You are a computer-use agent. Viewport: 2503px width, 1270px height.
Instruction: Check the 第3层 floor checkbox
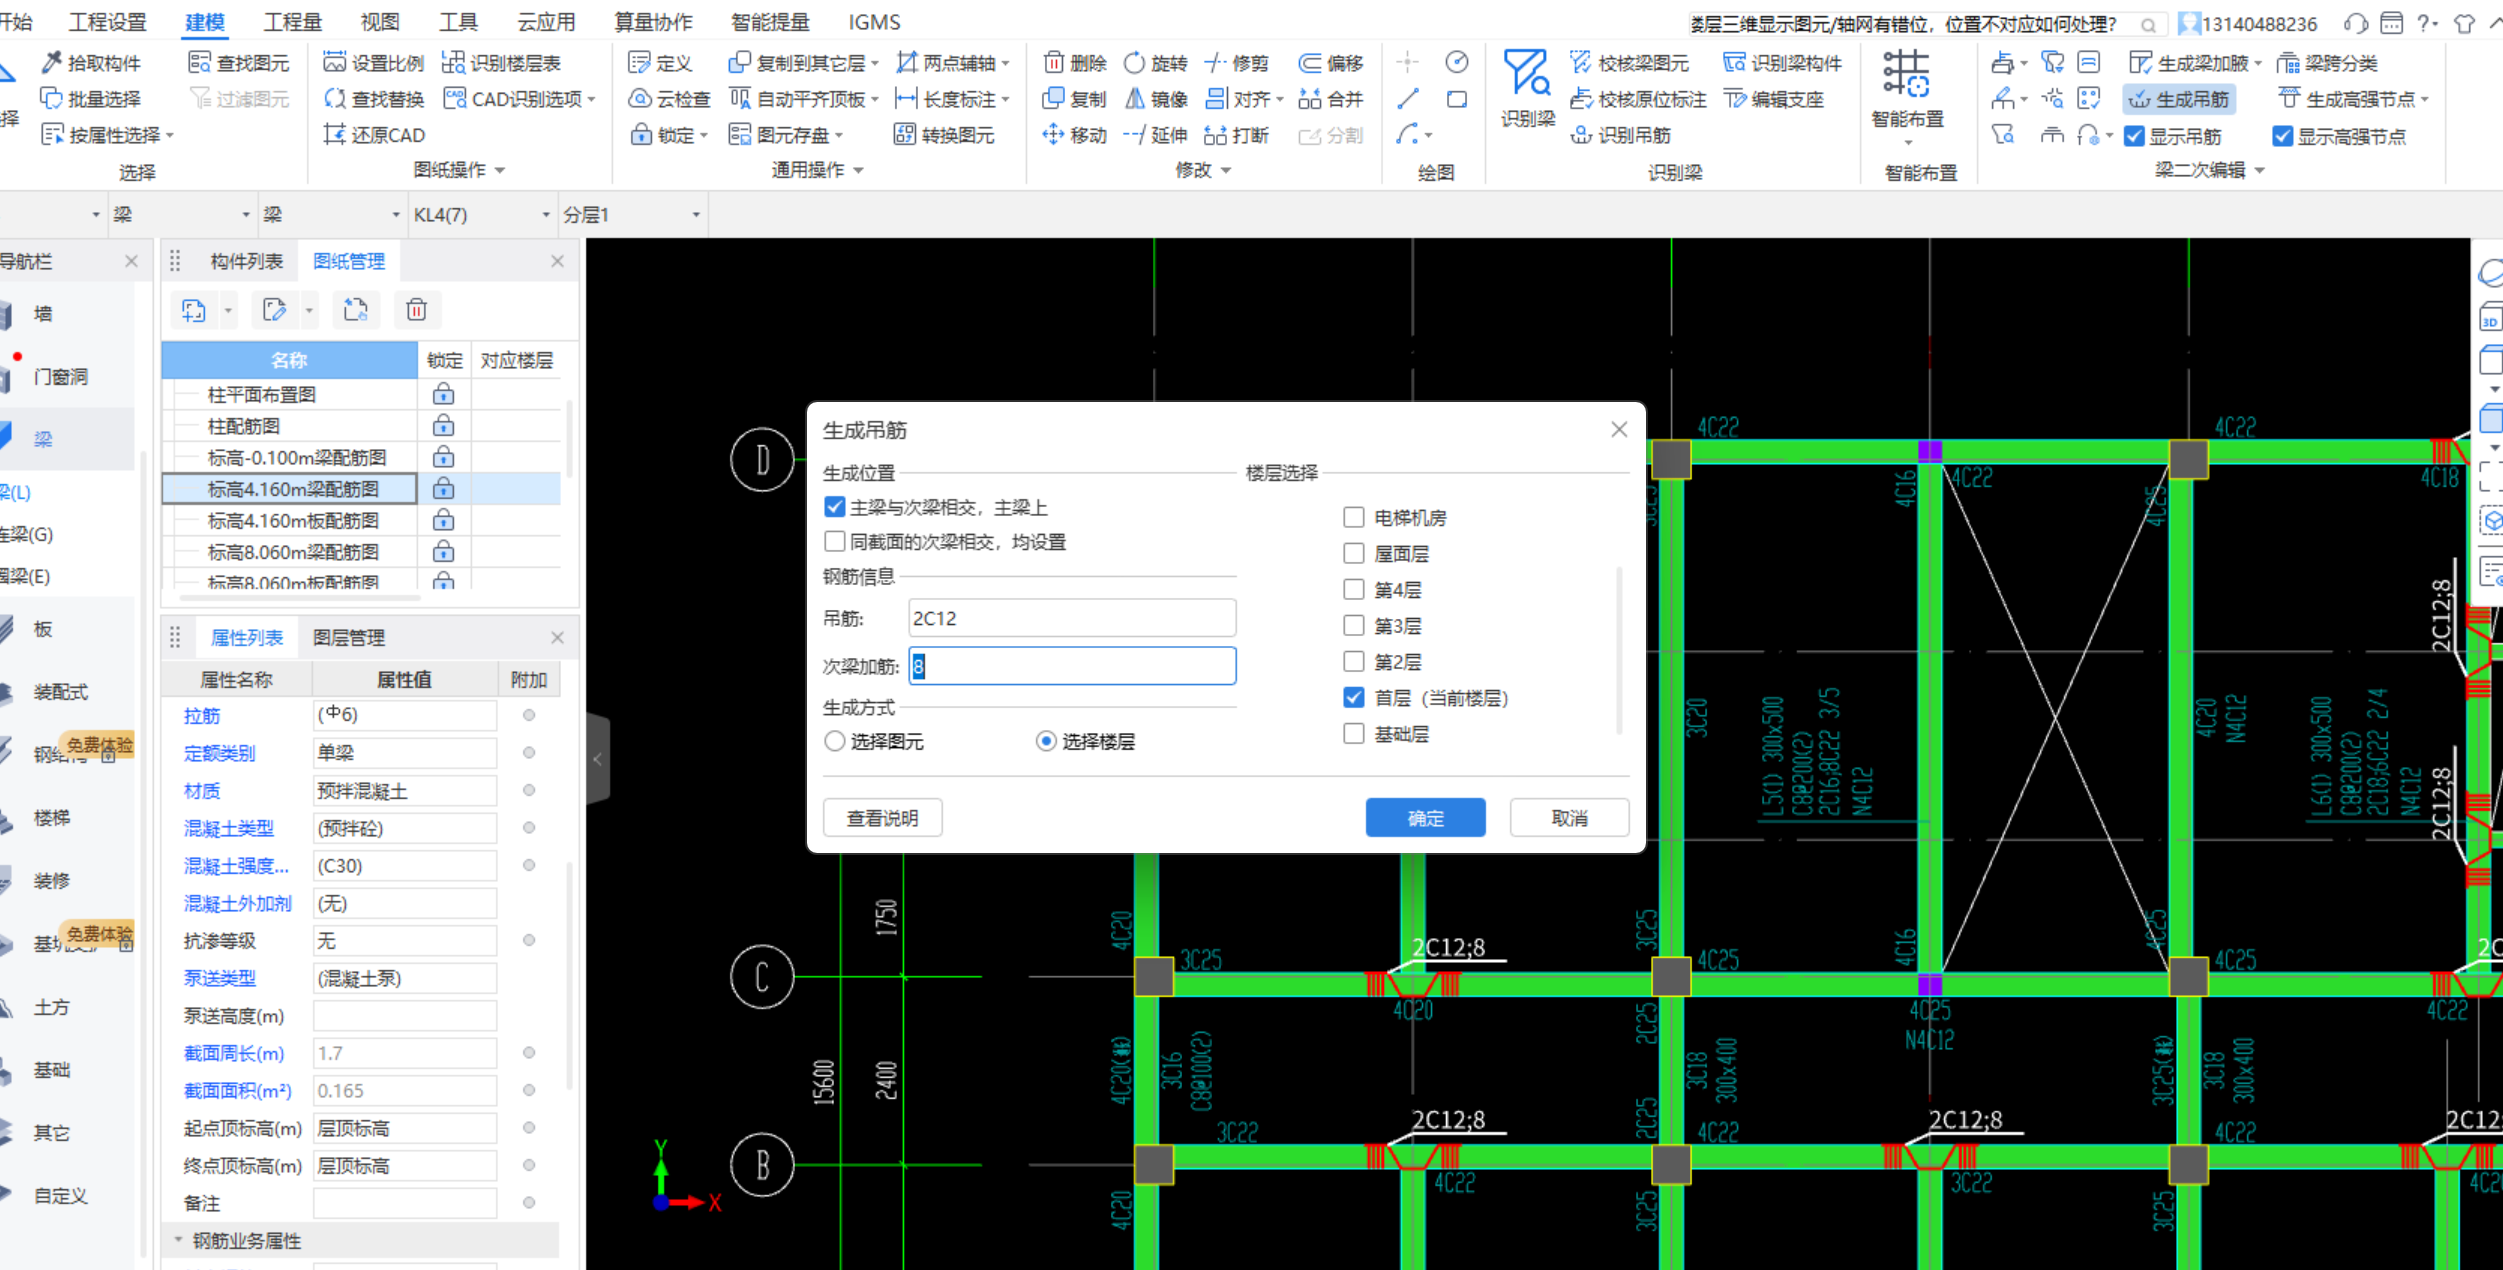click(1354, 625)
